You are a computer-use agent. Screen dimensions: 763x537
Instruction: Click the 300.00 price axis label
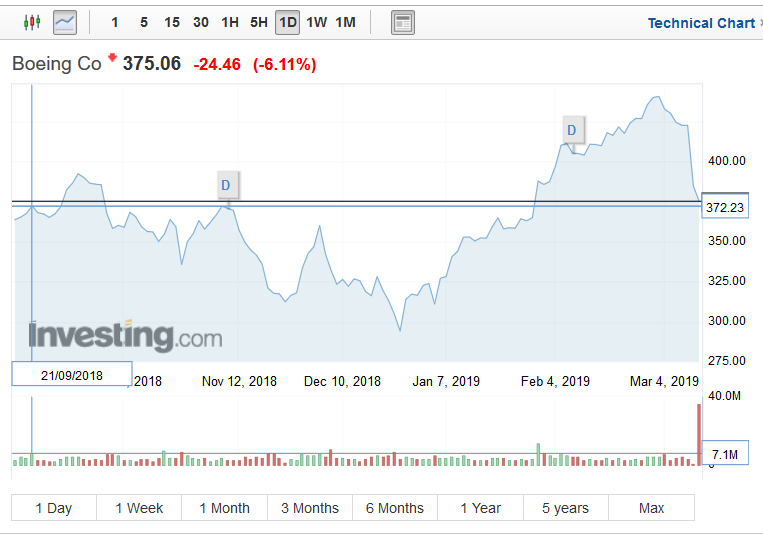pyautogui.click(x=727, y=321)
